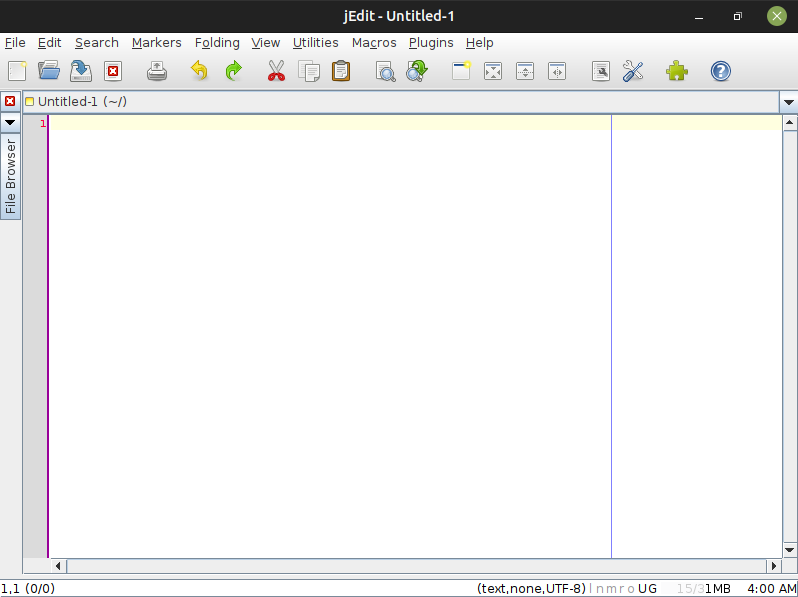Open the Edit menu

[x=49, y=43]
